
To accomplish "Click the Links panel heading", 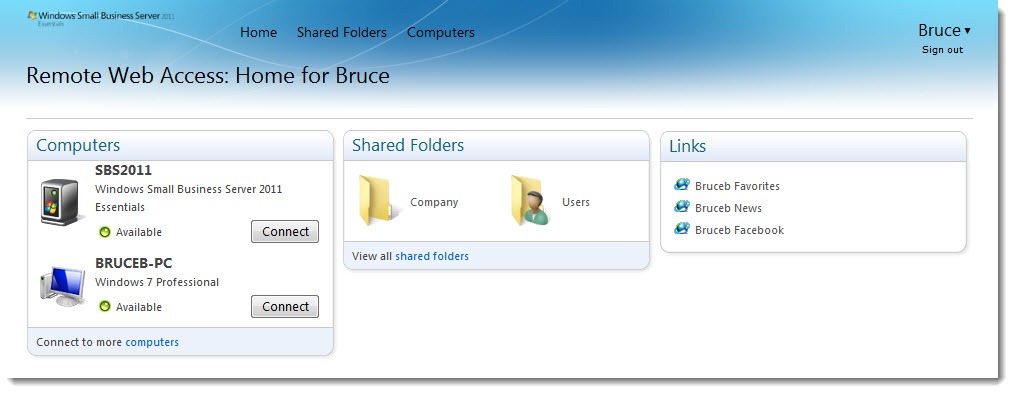I will click(687, 147).
